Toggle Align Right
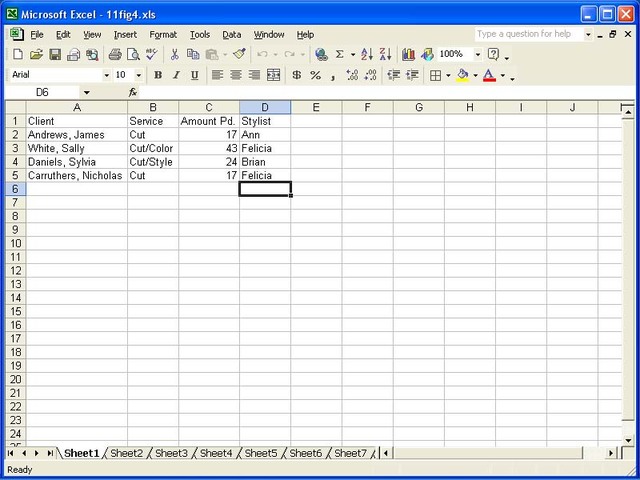The image size is (640, 480). point(254,75)
